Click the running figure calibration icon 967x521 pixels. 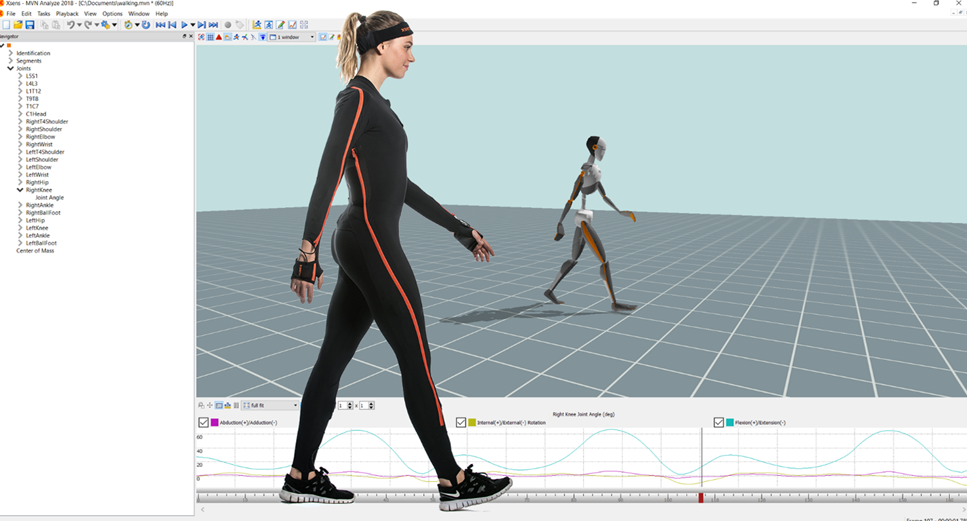coord(257,25)
